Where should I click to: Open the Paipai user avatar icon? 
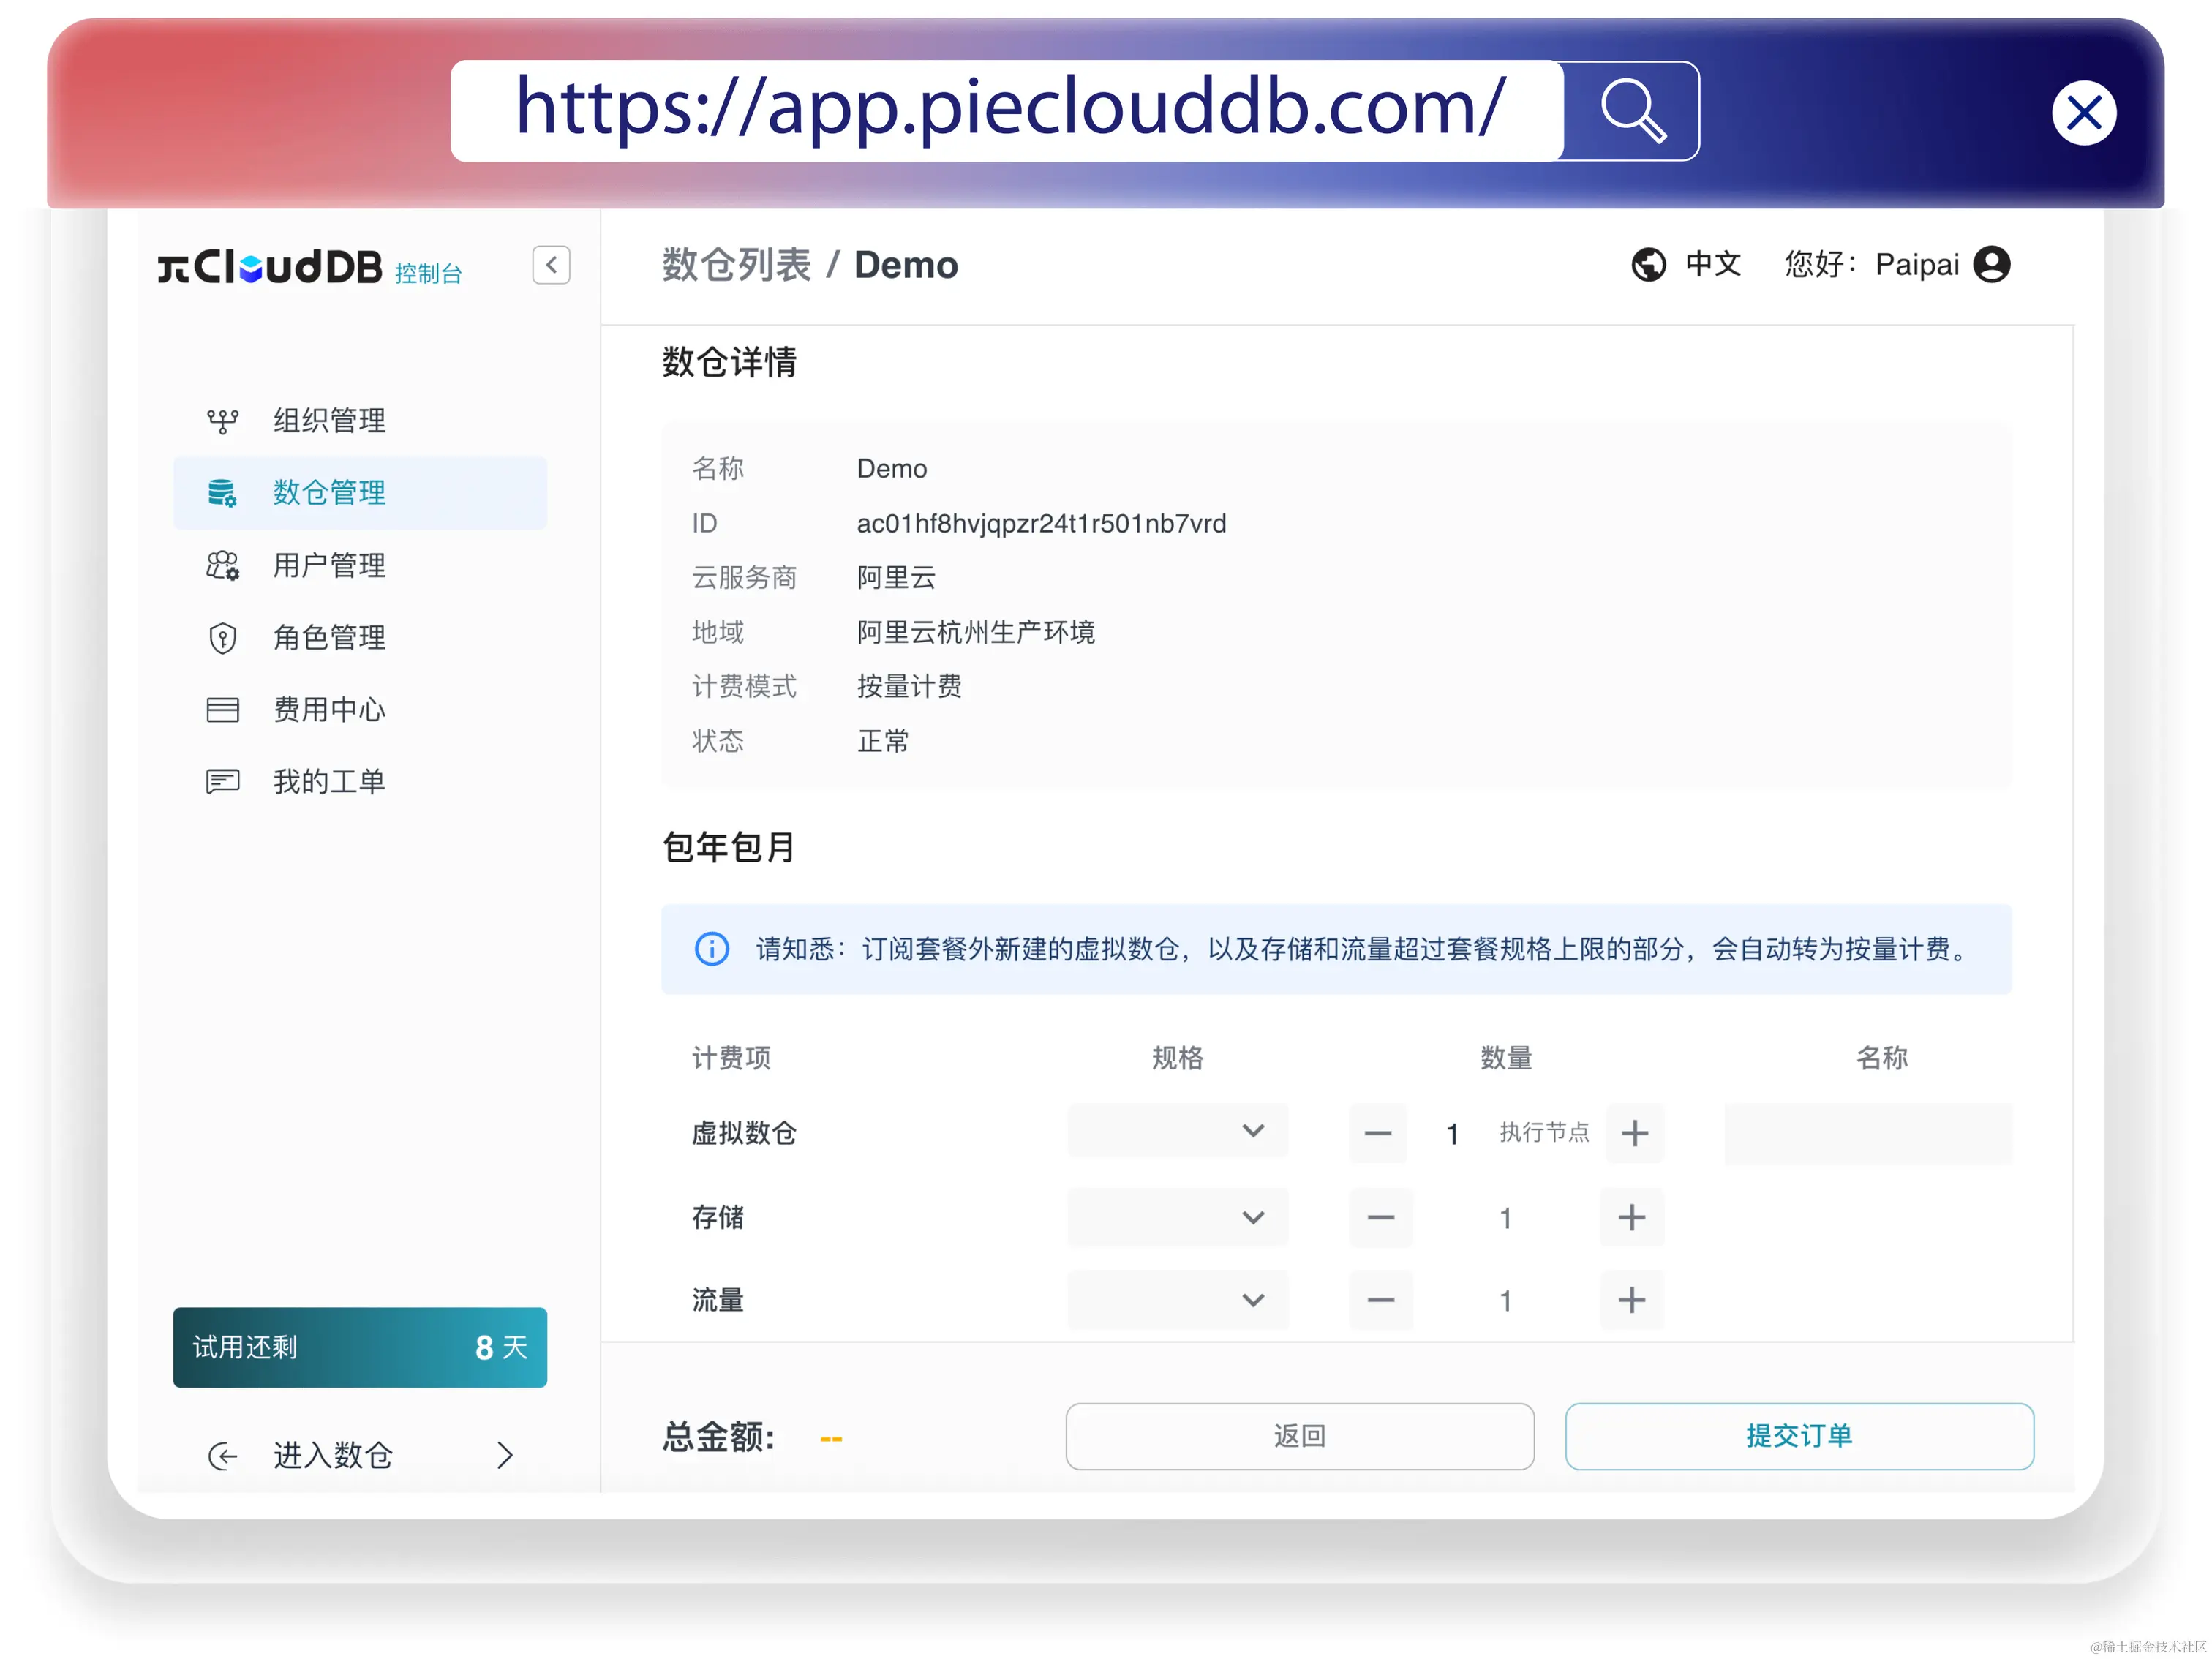(x=1991, y=265)
